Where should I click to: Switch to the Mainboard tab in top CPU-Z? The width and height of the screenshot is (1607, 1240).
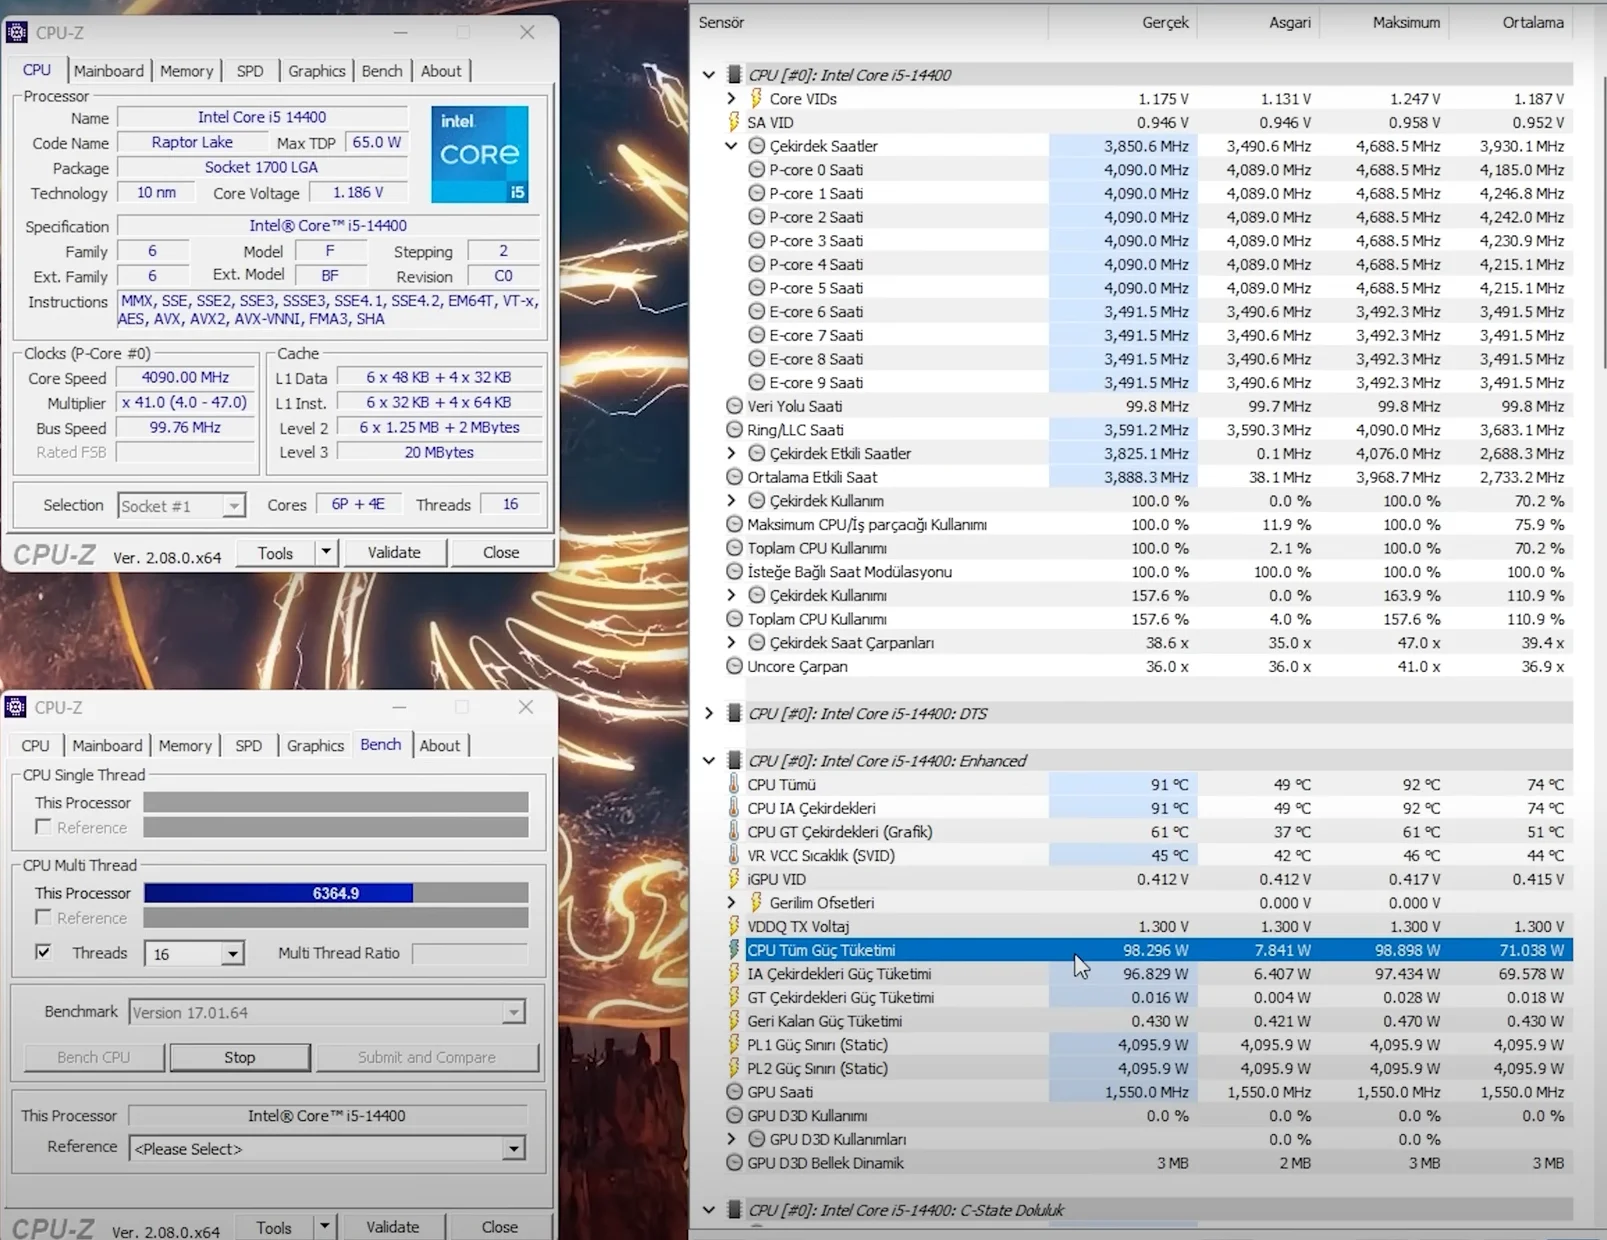109,71
